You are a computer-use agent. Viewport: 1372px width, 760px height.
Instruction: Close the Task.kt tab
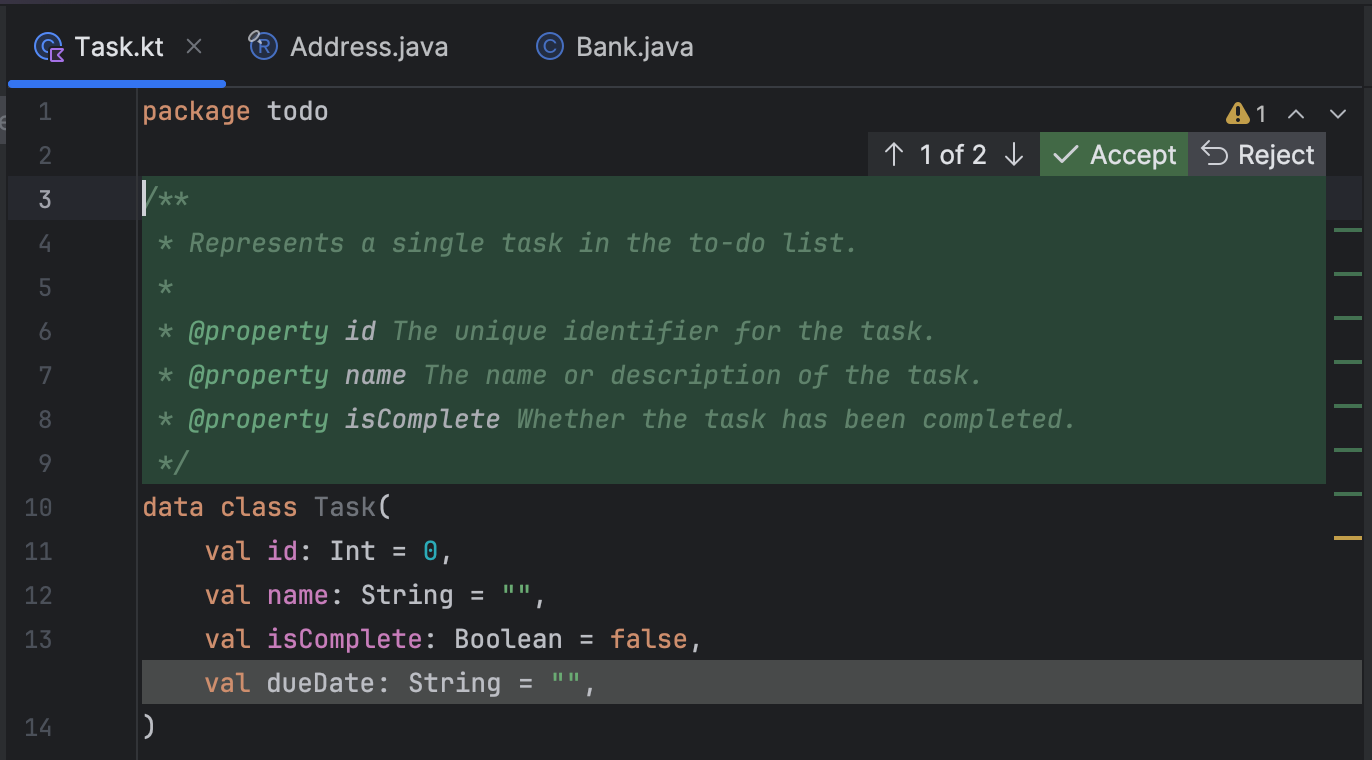click(x=194, y=46)
